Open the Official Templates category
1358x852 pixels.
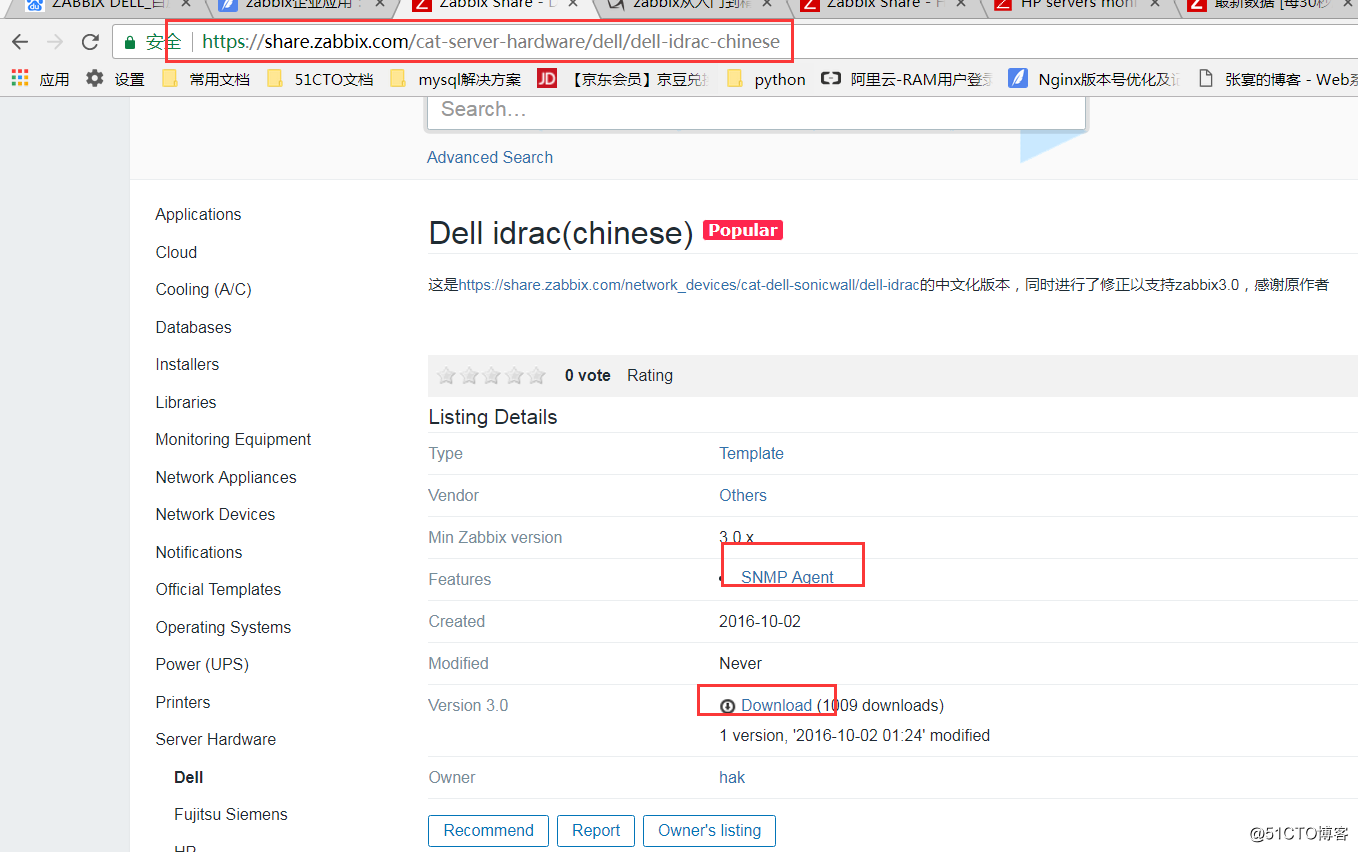[x=218, y=589]
